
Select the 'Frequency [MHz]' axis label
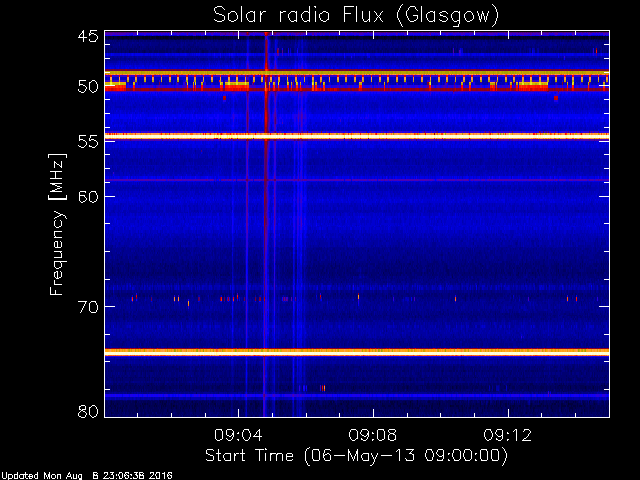coord(57,224)
